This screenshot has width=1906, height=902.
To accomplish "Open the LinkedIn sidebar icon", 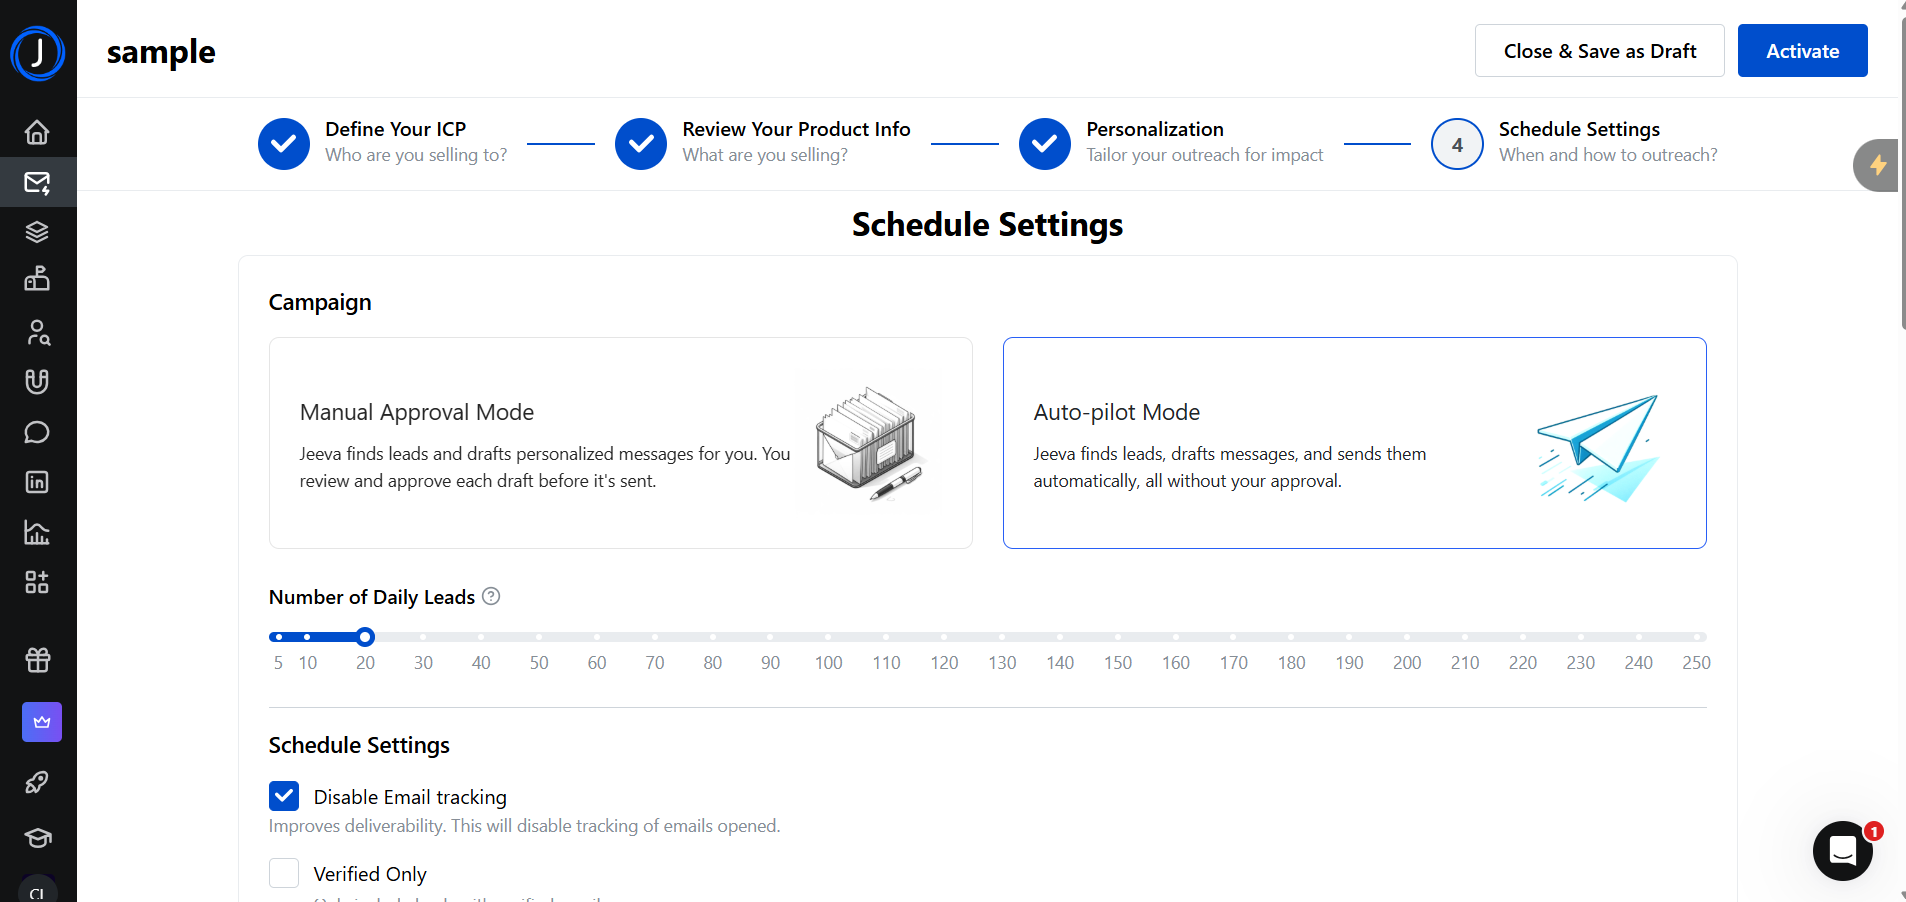I will (37, 482).
